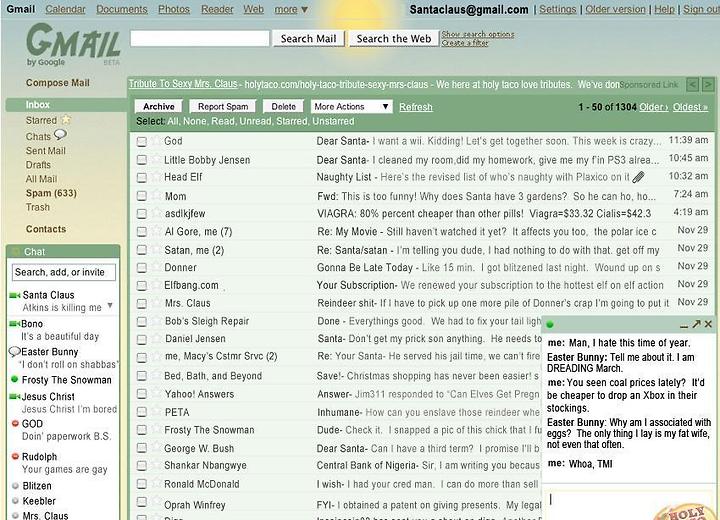The width and height of the screenshot is (720, 520).
Task: Click Blitzen's gray offline status dot
Action: (15, 486)
